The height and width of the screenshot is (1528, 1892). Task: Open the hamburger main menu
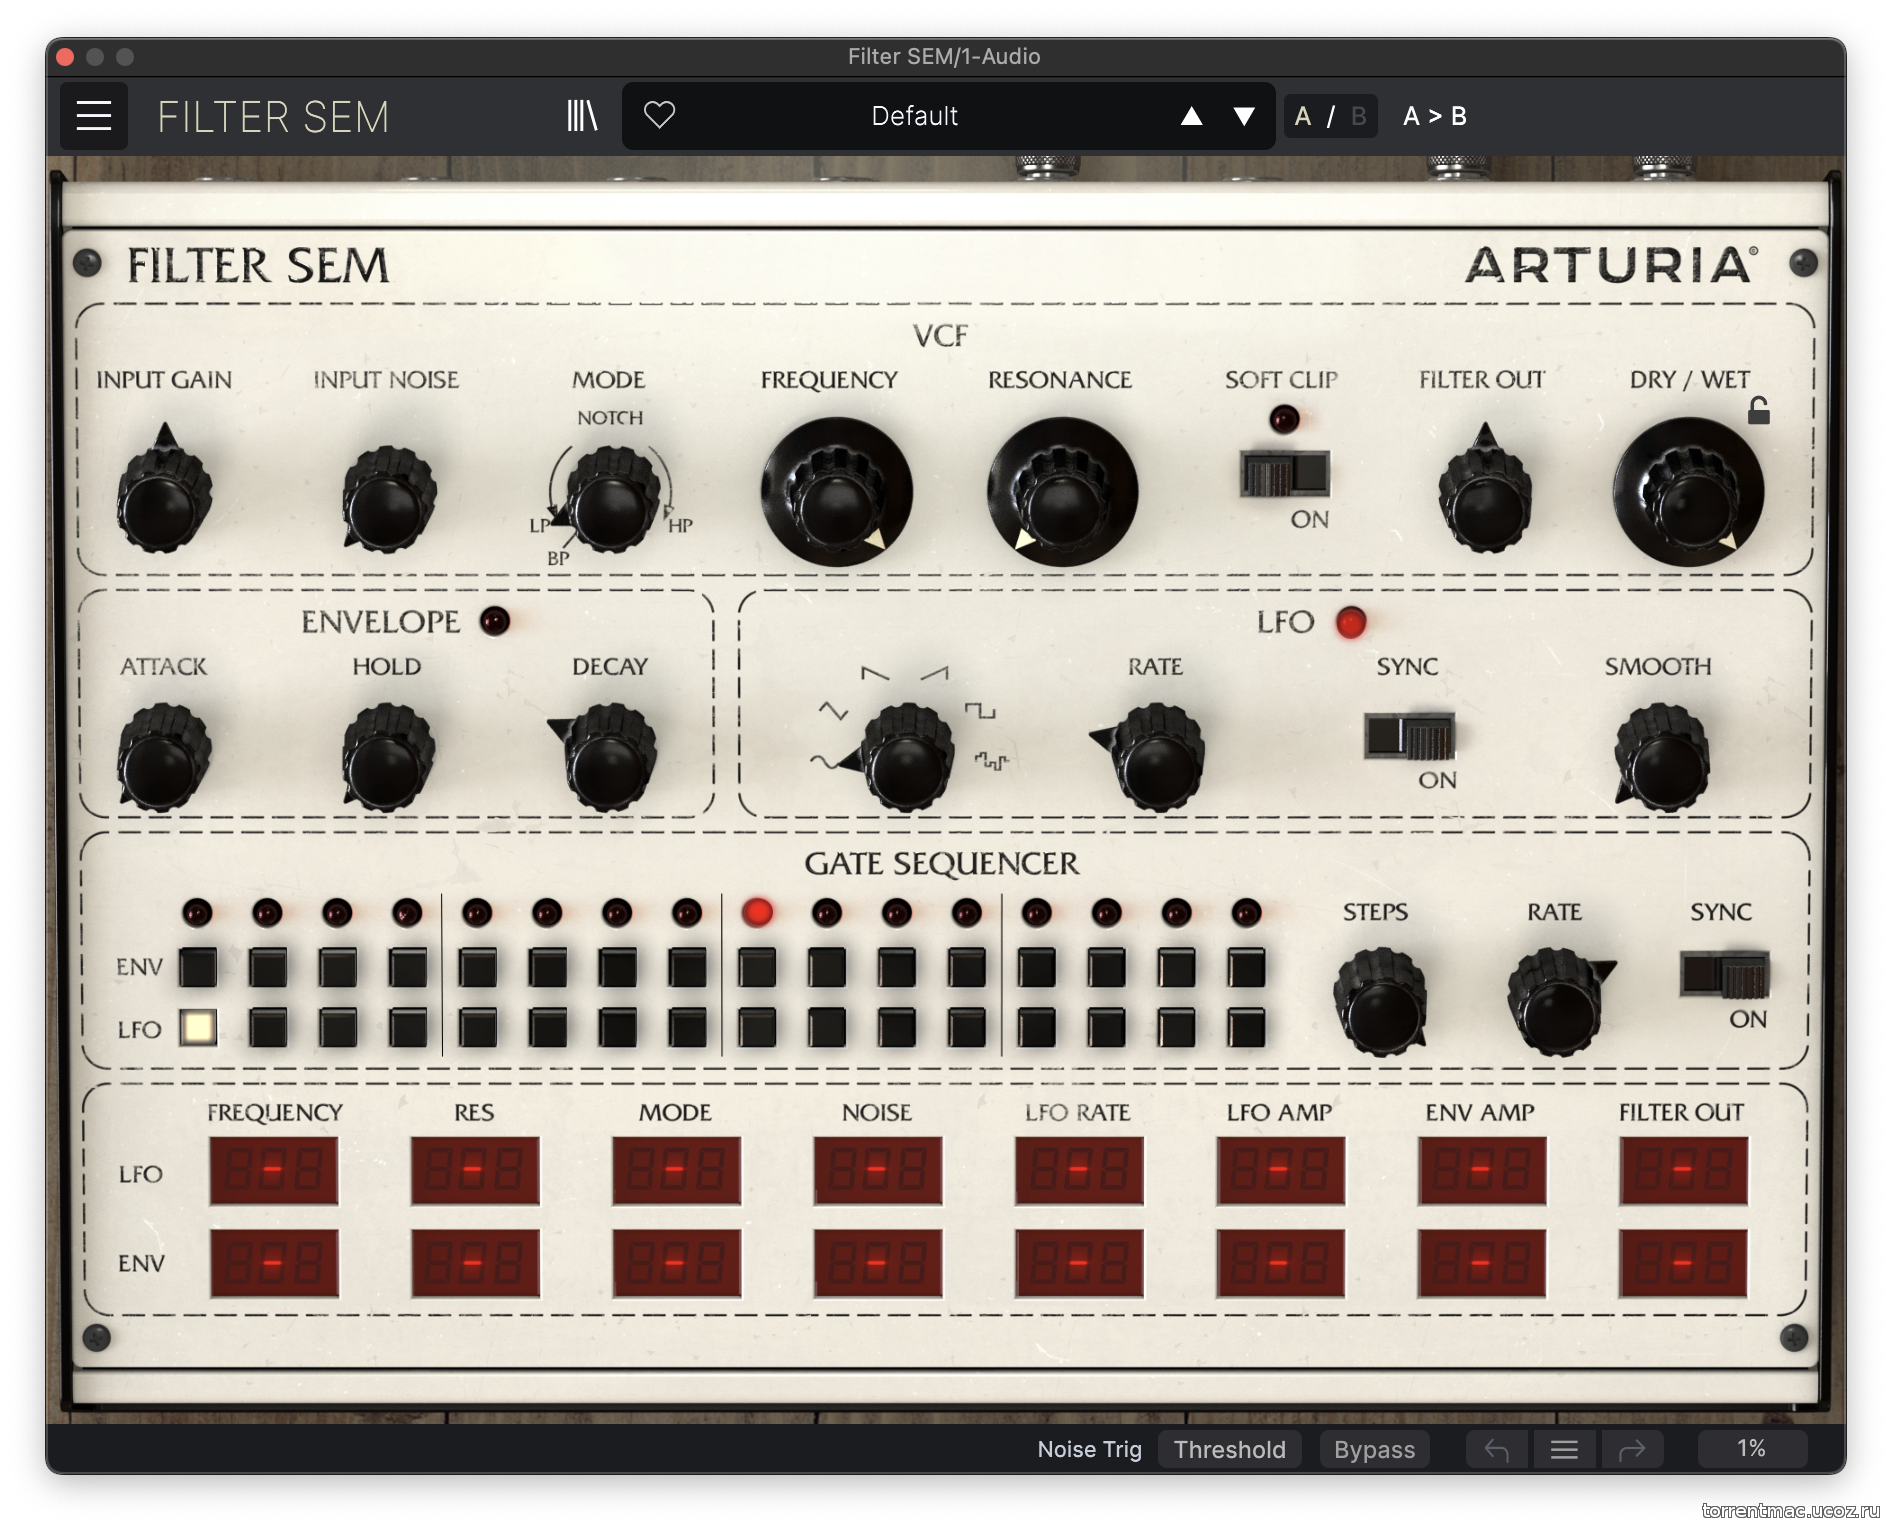(94, 116)
